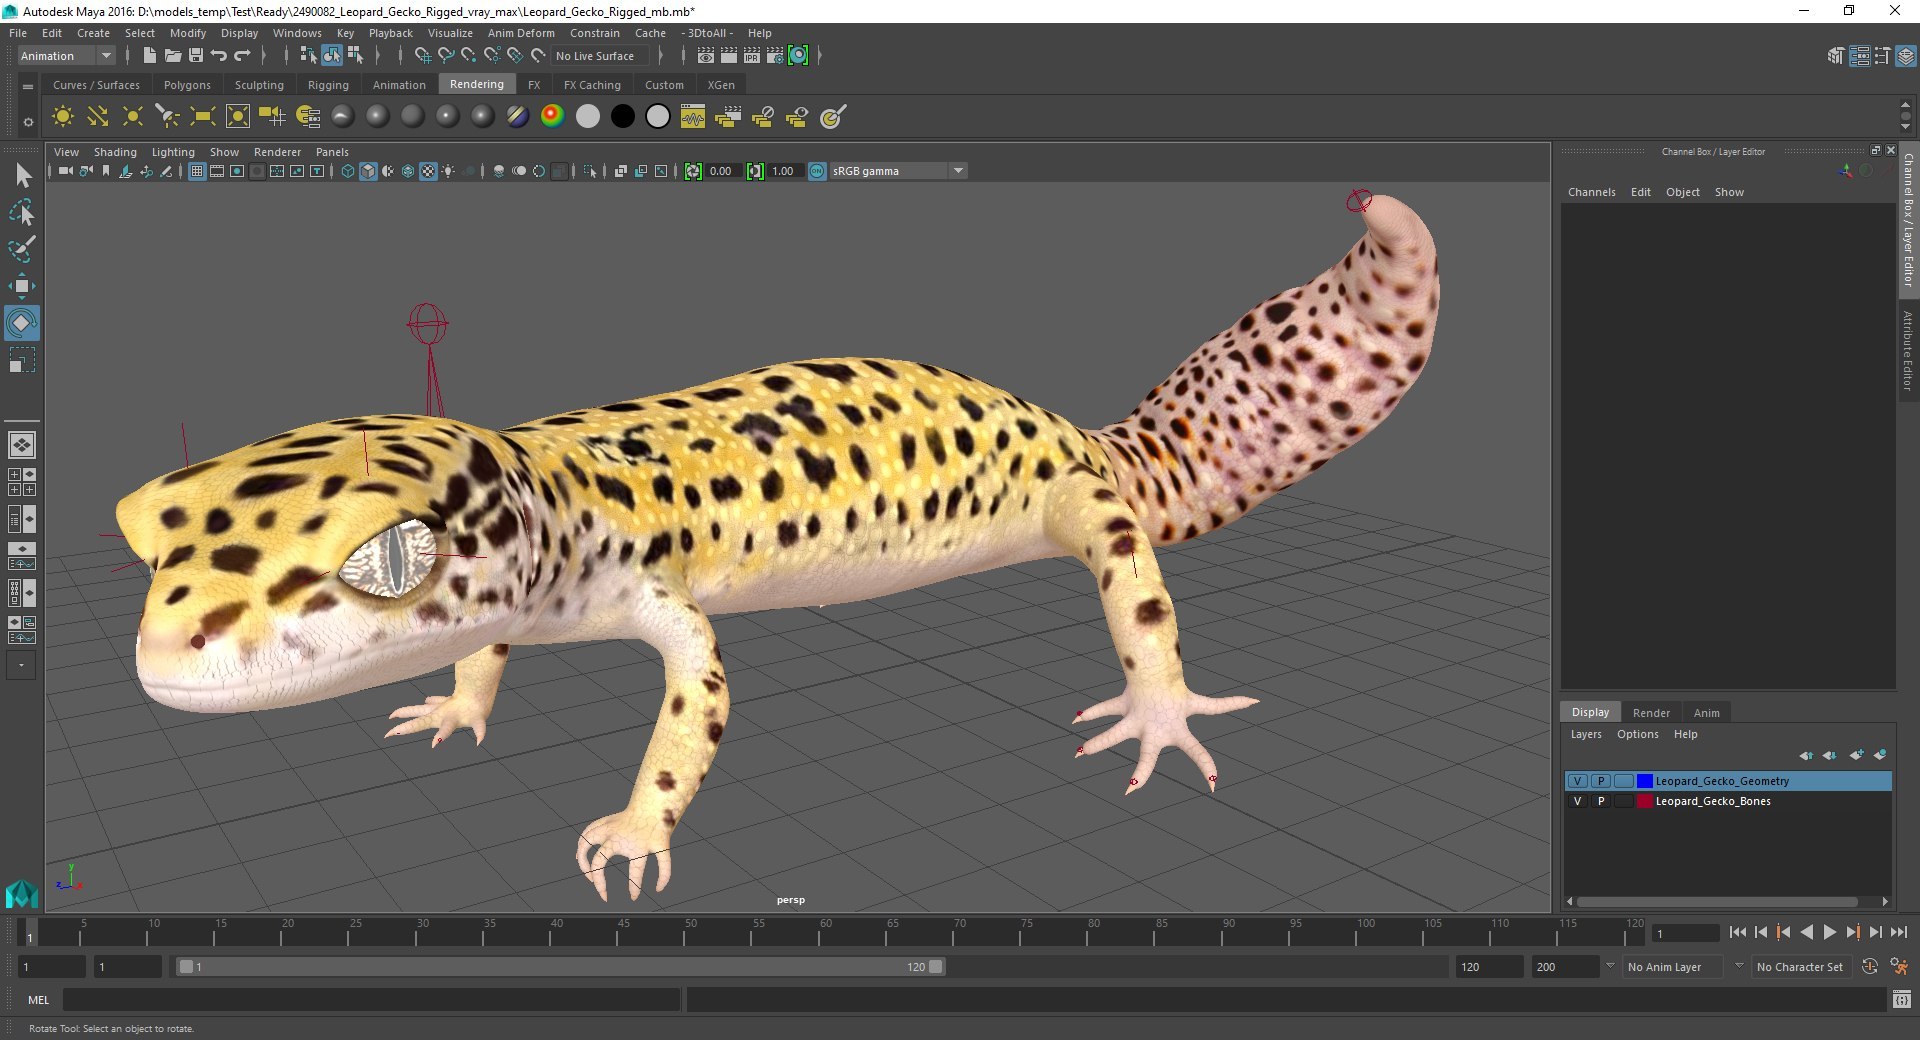Screen dimensions: 1920x1040
Task: Toggle visibility of Leopard_Gecko_Bones layer
Action: tap(1578, 801)
